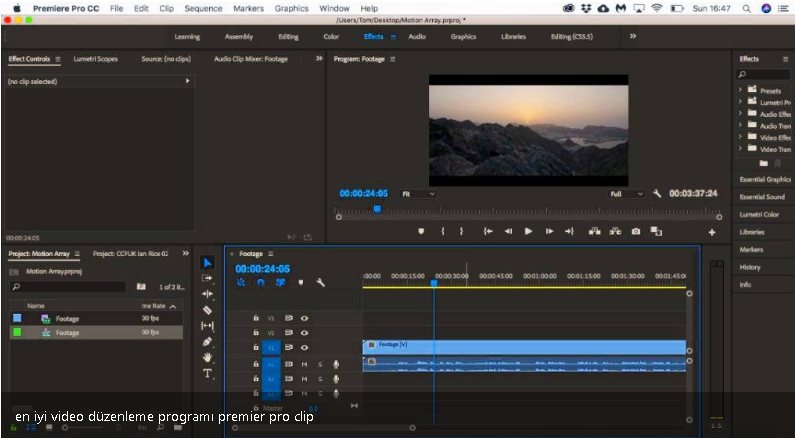This screenshot has height=438, width=796.
Task: Toggle timeline snap magnet icon
Action: point(260,283)
